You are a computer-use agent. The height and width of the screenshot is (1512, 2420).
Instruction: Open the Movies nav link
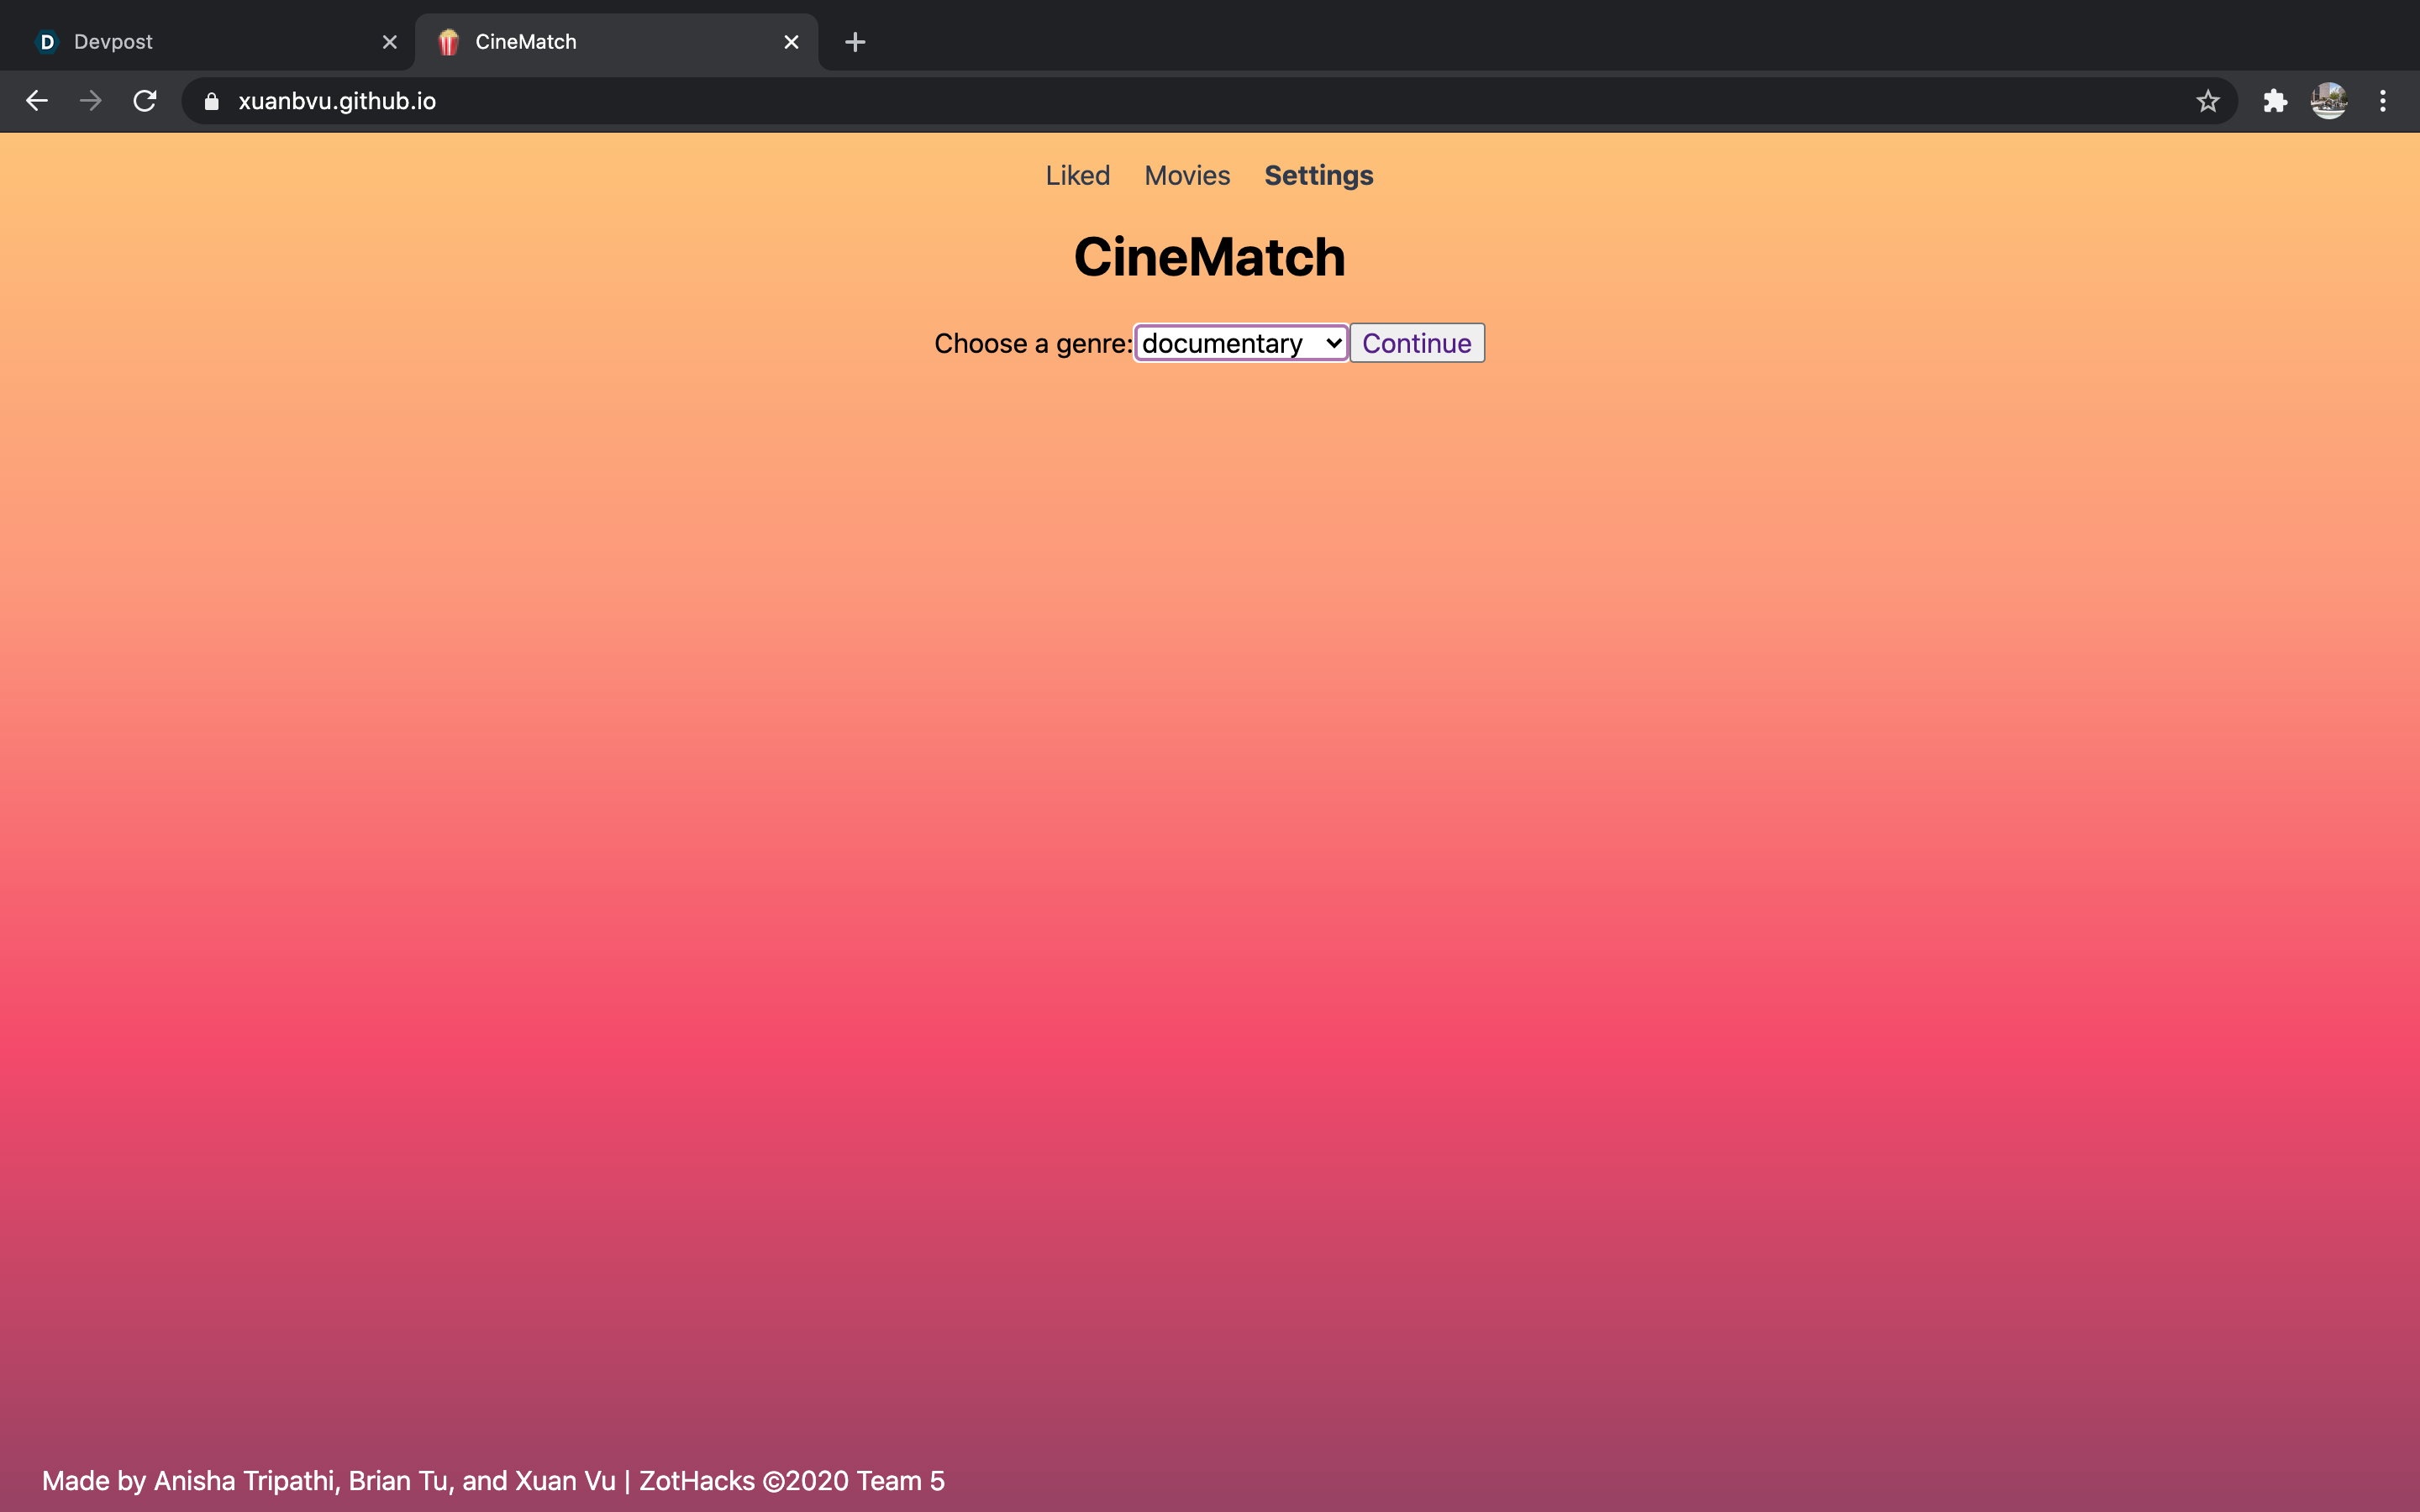pos(1187,176)
